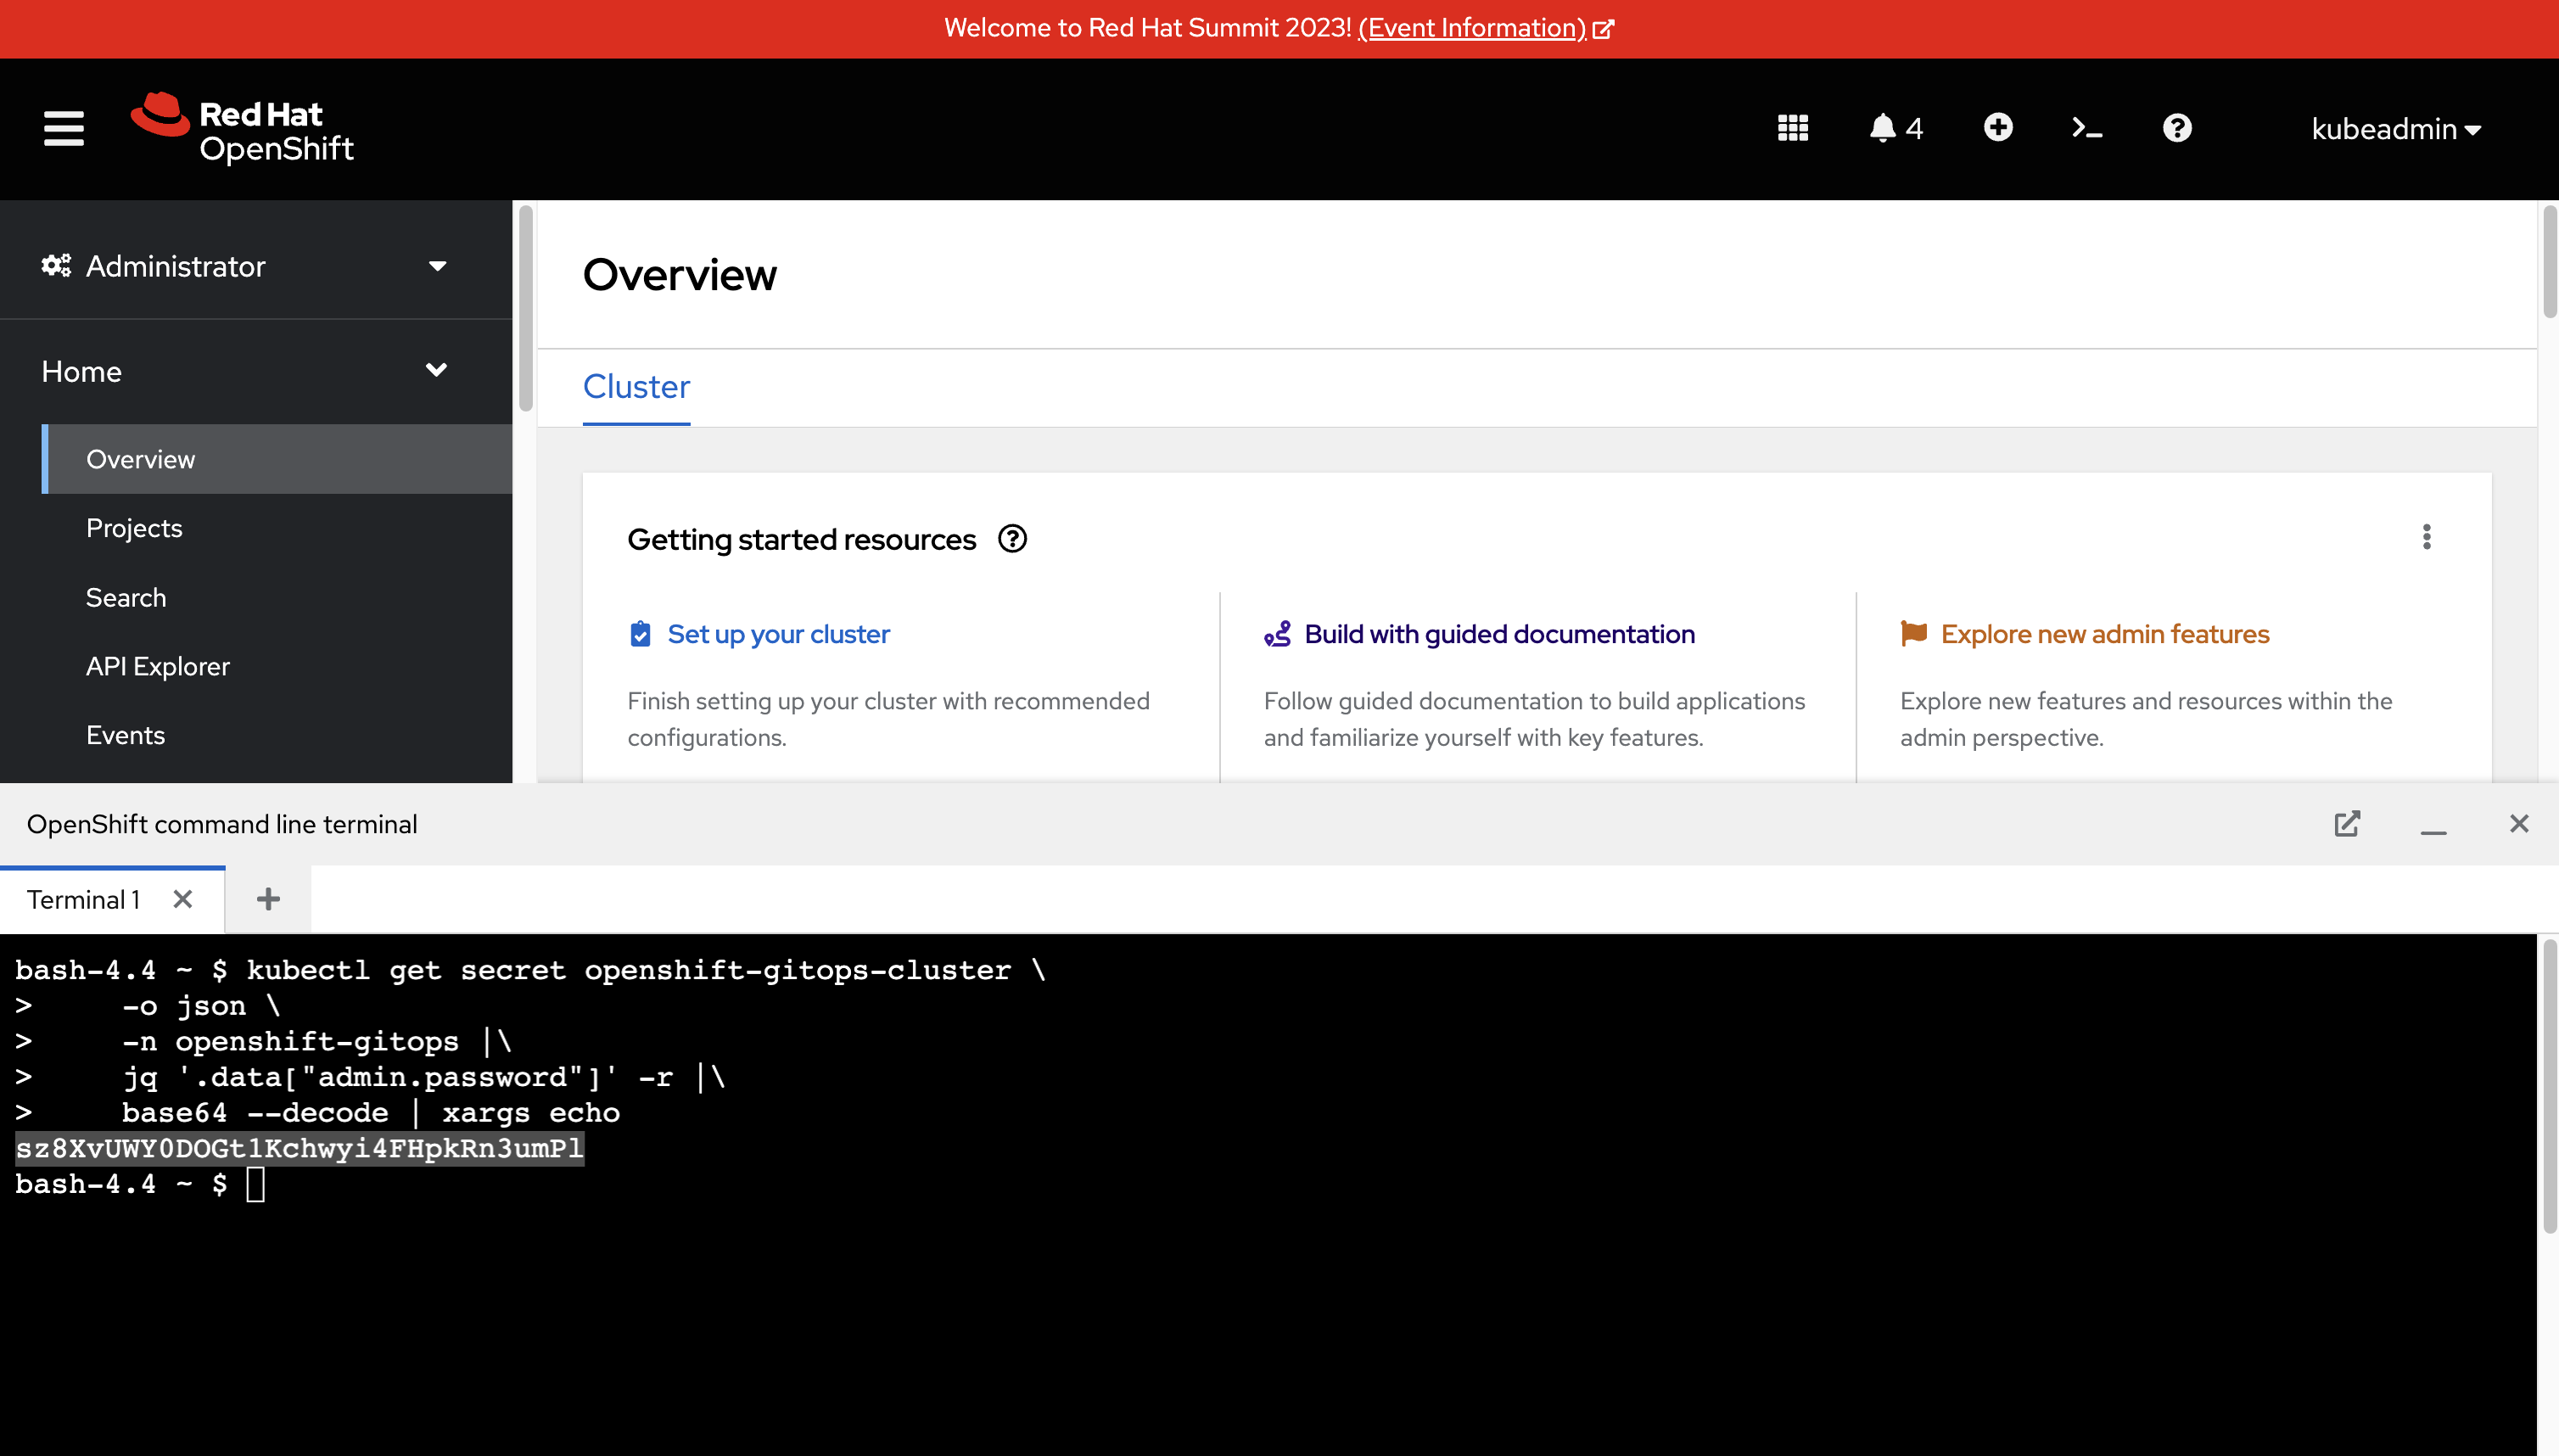Click the Set up your cluster link
This screenshot has height=1456, width=2559.
(x=779, y=633)
